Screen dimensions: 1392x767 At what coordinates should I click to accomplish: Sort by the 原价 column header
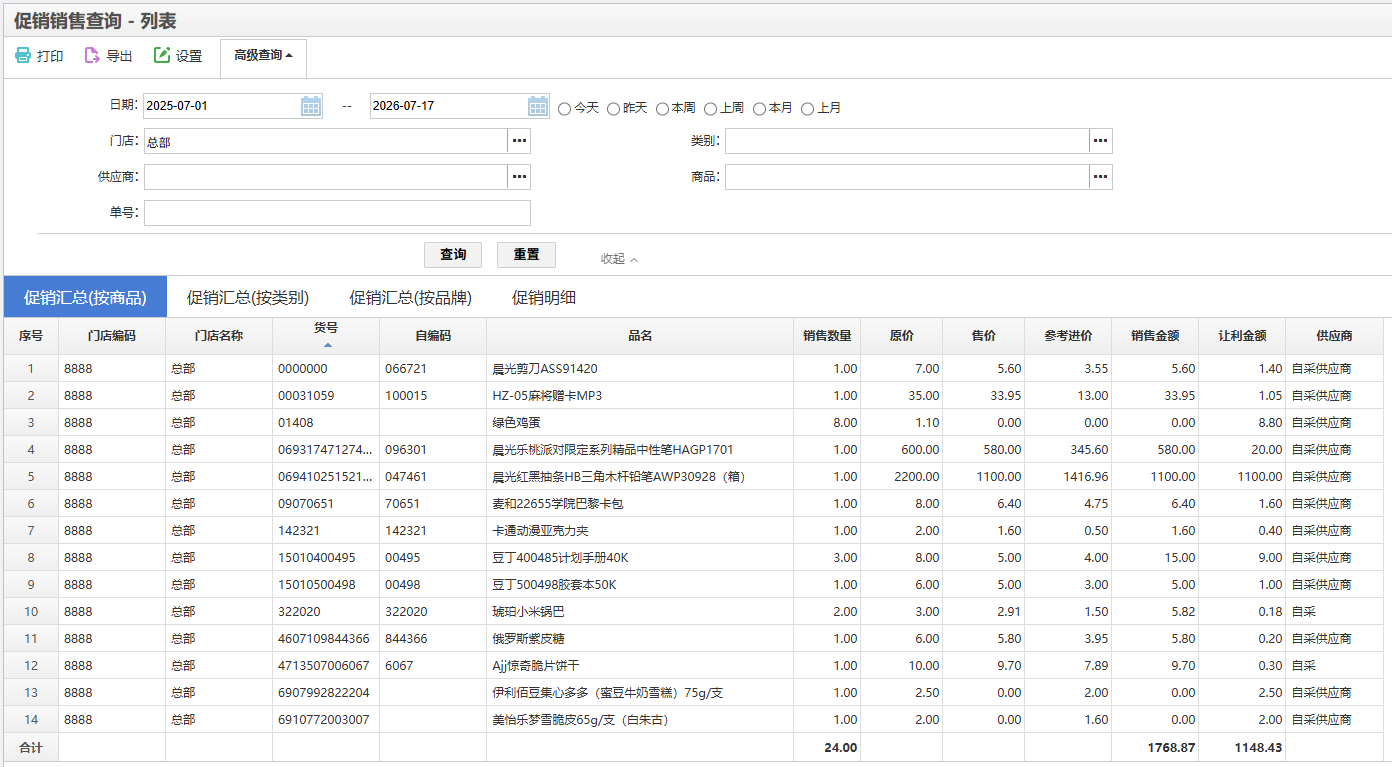pyautogui.click(x=901, y=336)
